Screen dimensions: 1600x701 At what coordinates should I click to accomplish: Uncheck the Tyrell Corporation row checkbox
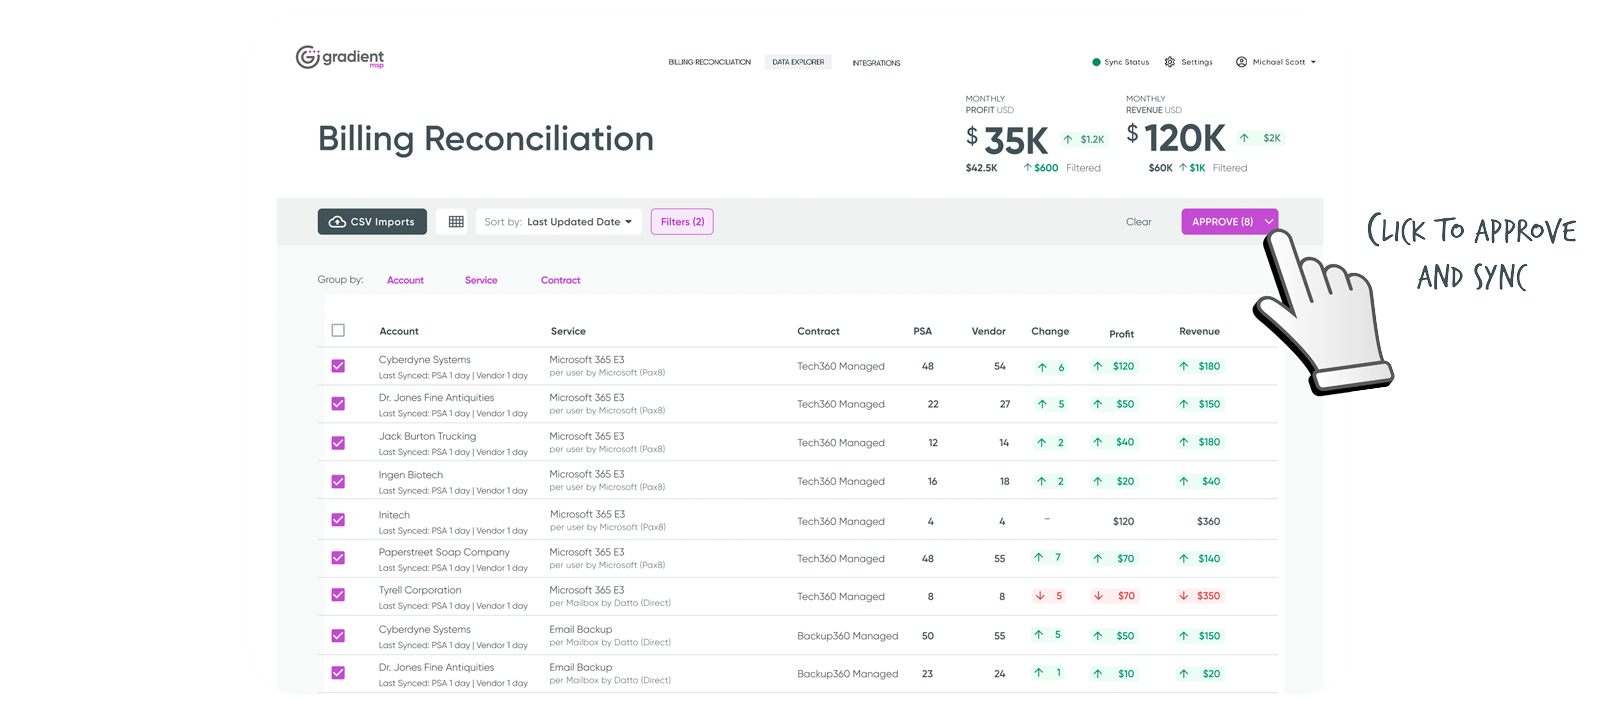338,595
